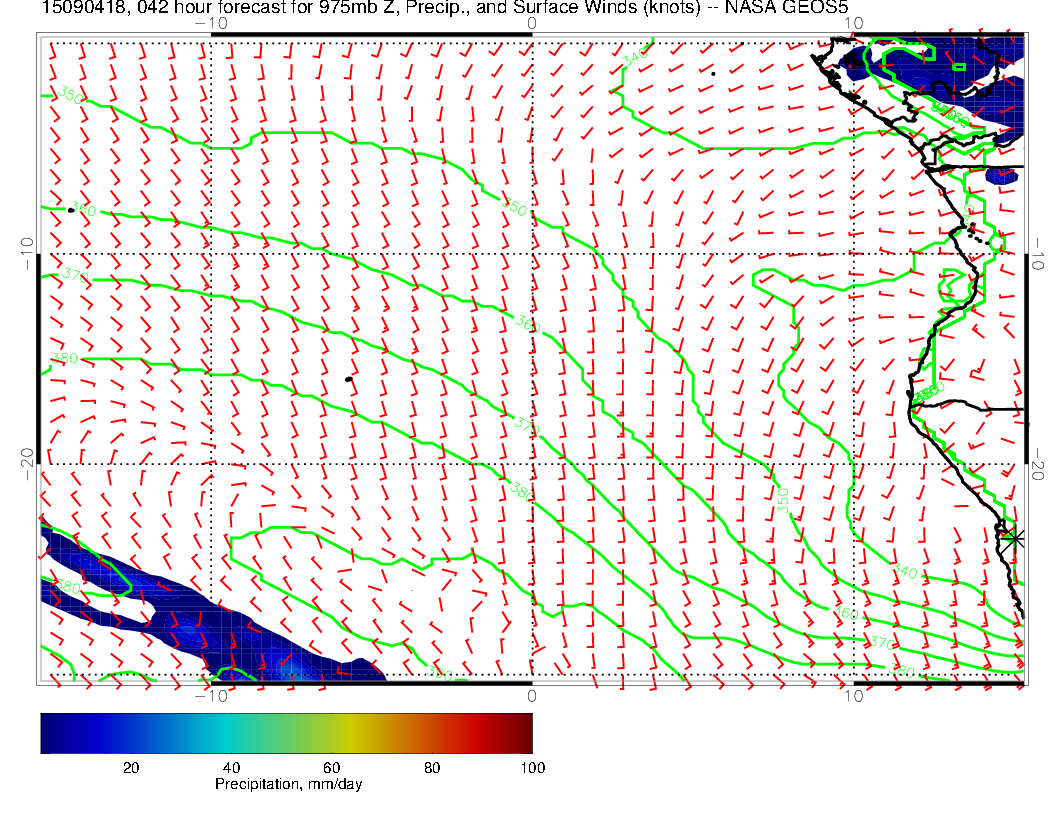Click the green 340 label beside the asterisk
The width and height of the screenshot is (1056, 816).
pos(905,571)
